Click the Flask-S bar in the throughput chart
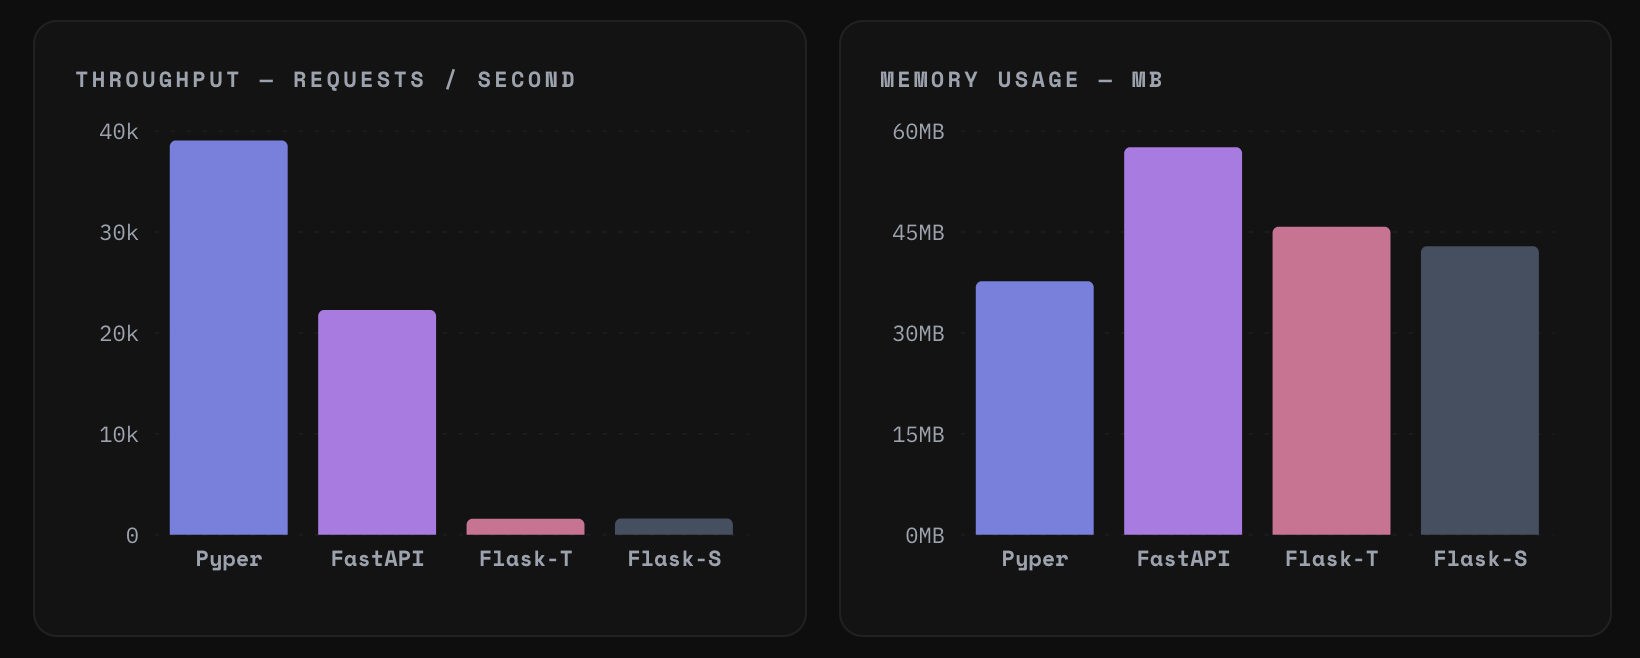Image resolution: width=1640 pixels, height=658 pixels. (674, 527)
